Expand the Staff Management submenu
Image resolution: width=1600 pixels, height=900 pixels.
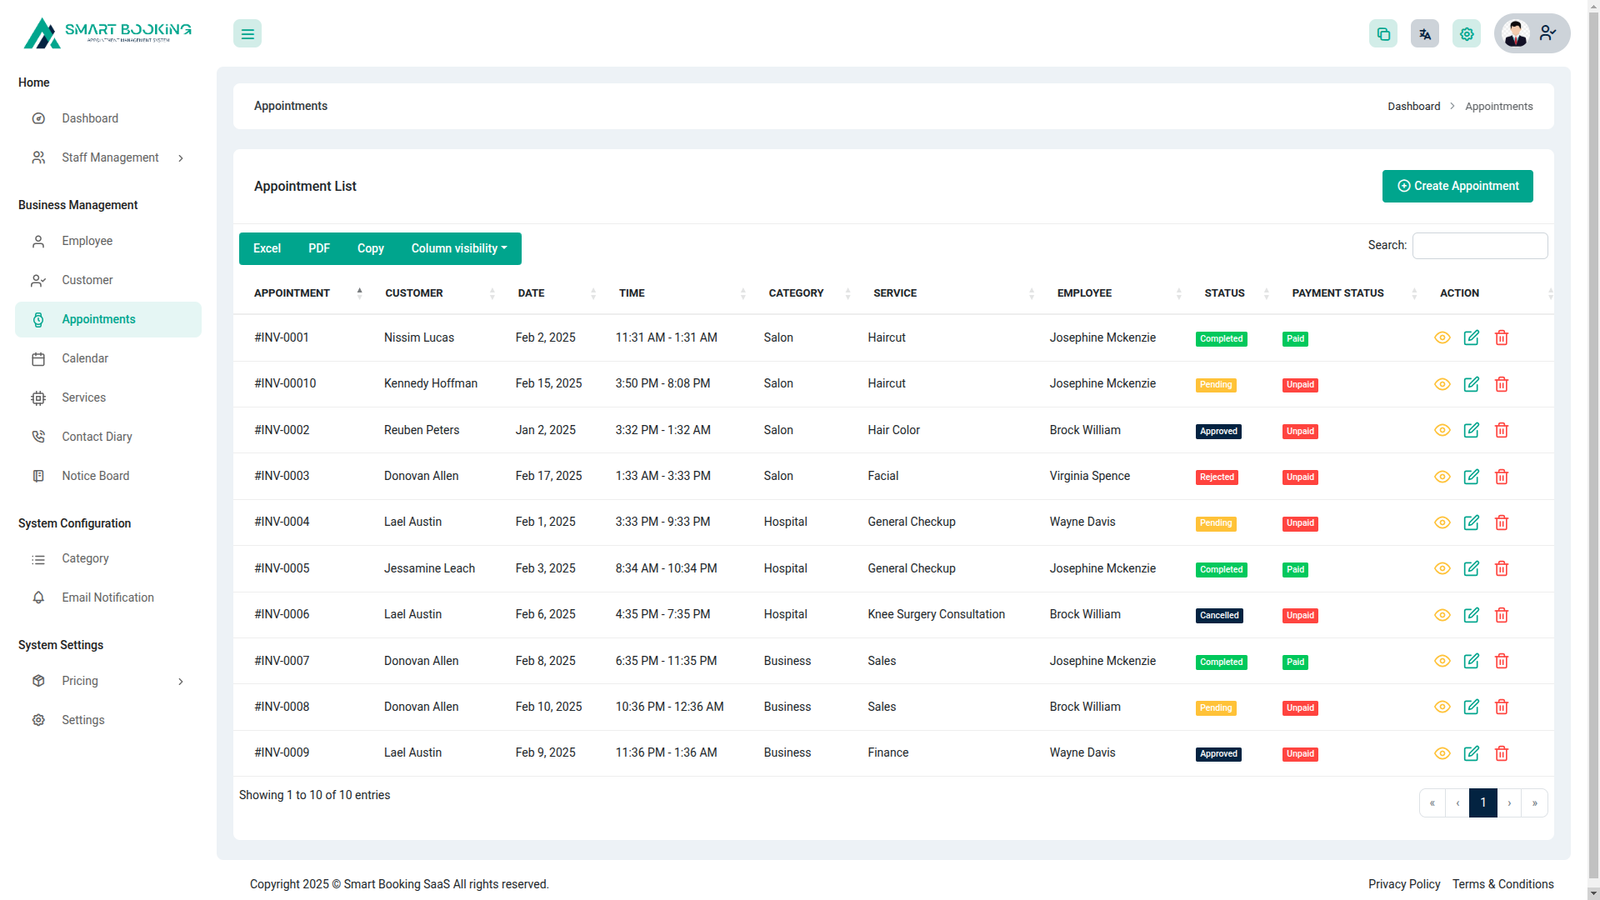[x=110, y=158]
